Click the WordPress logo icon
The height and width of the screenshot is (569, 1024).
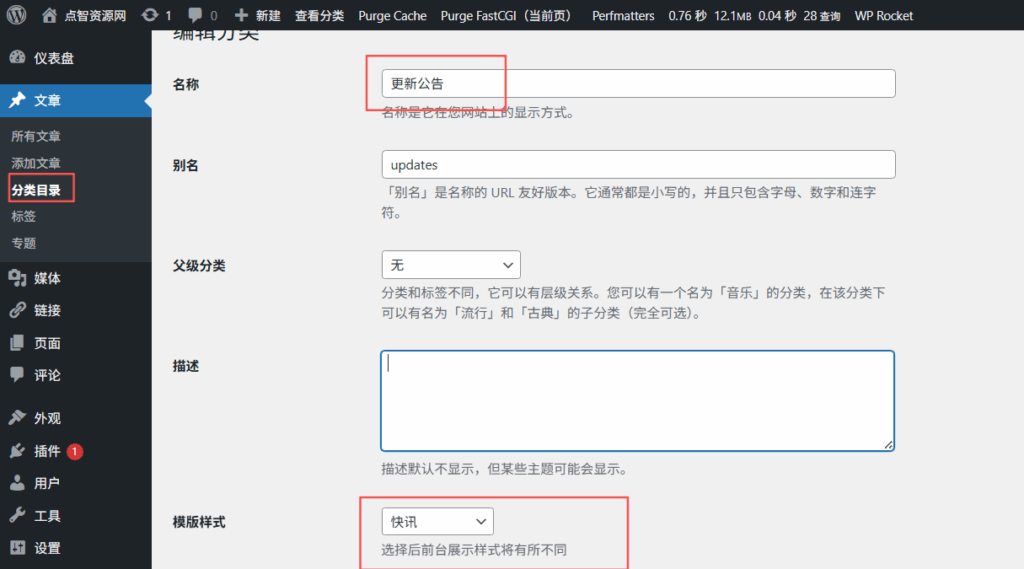(17, 15)
